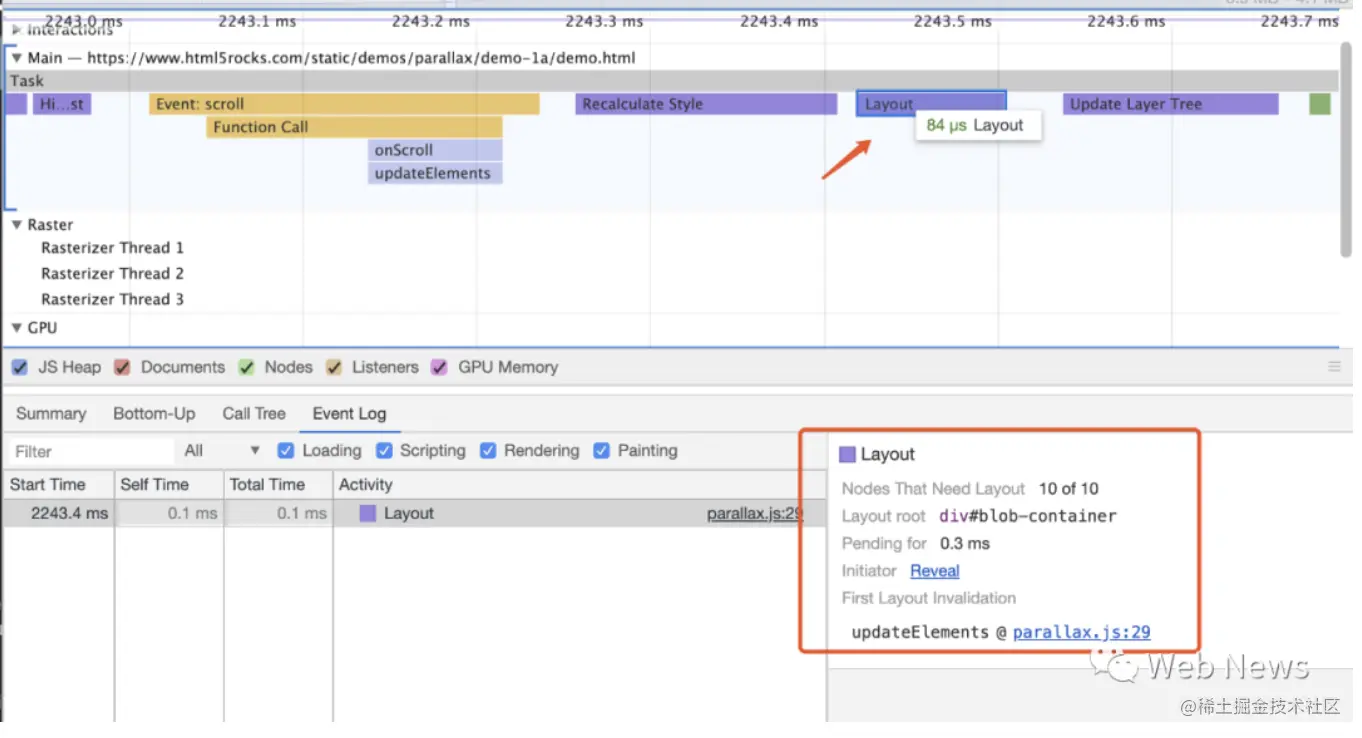
Task: Open parallax.js:29 link in details pane
Action: tap(1081, 632)
